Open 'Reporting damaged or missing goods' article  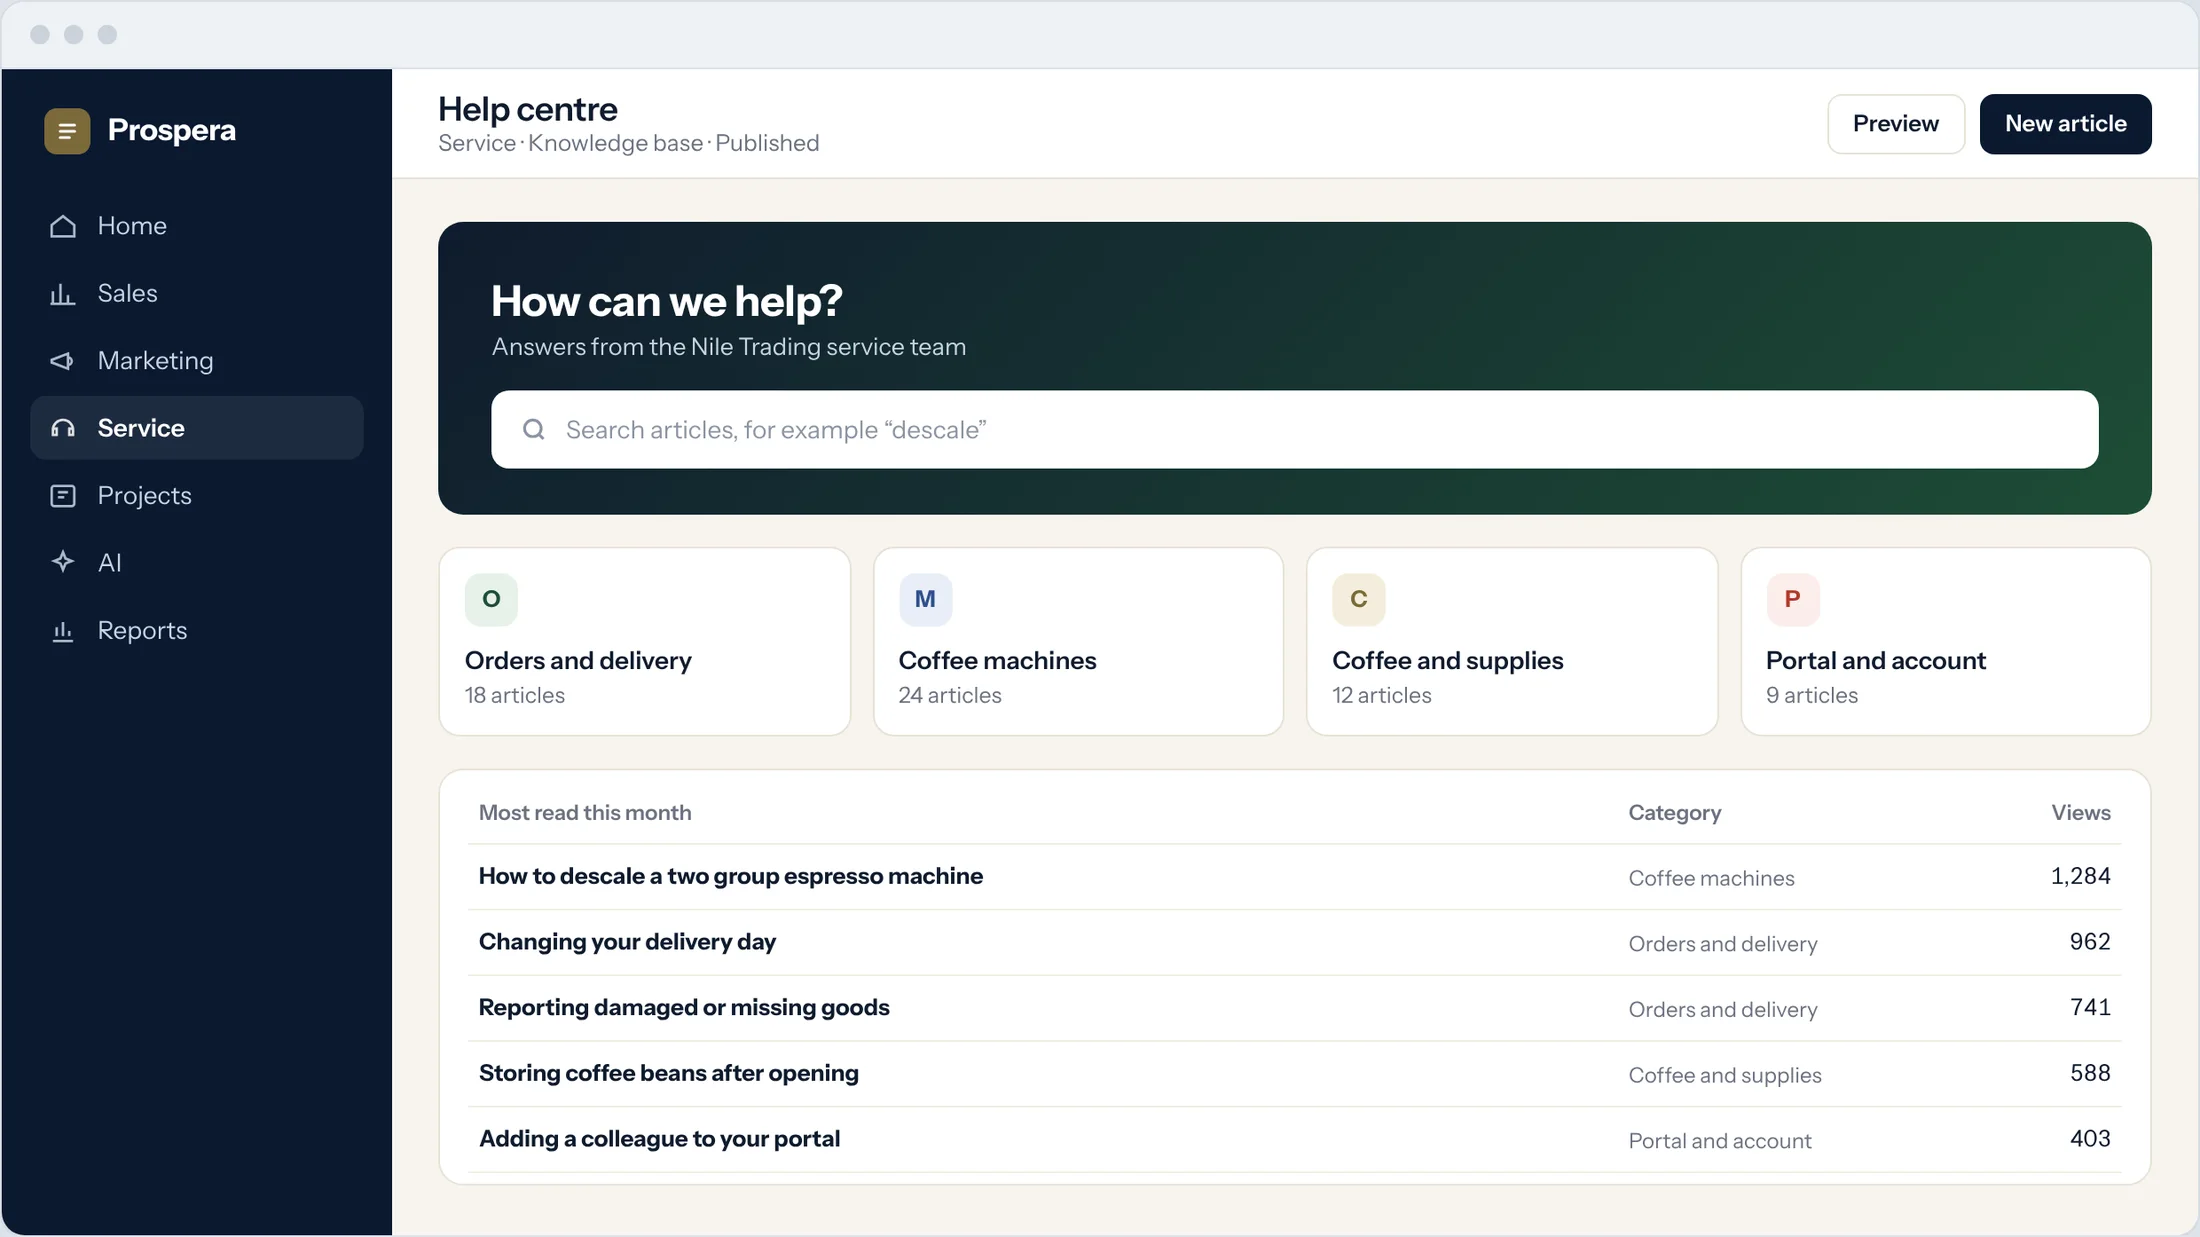click(x=684, y=1007)
